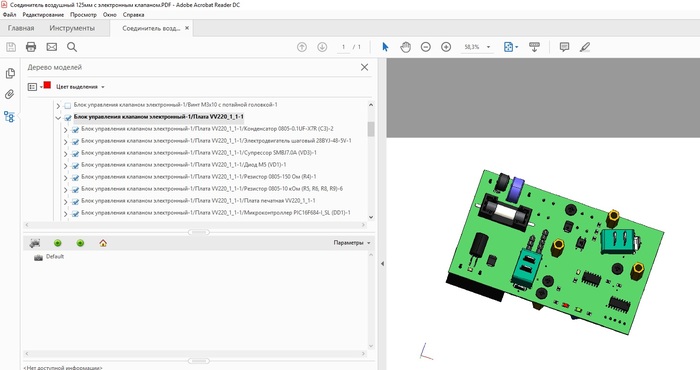Open the search magnifier tool
Viewport: 700px width, 370px height.
72,47
